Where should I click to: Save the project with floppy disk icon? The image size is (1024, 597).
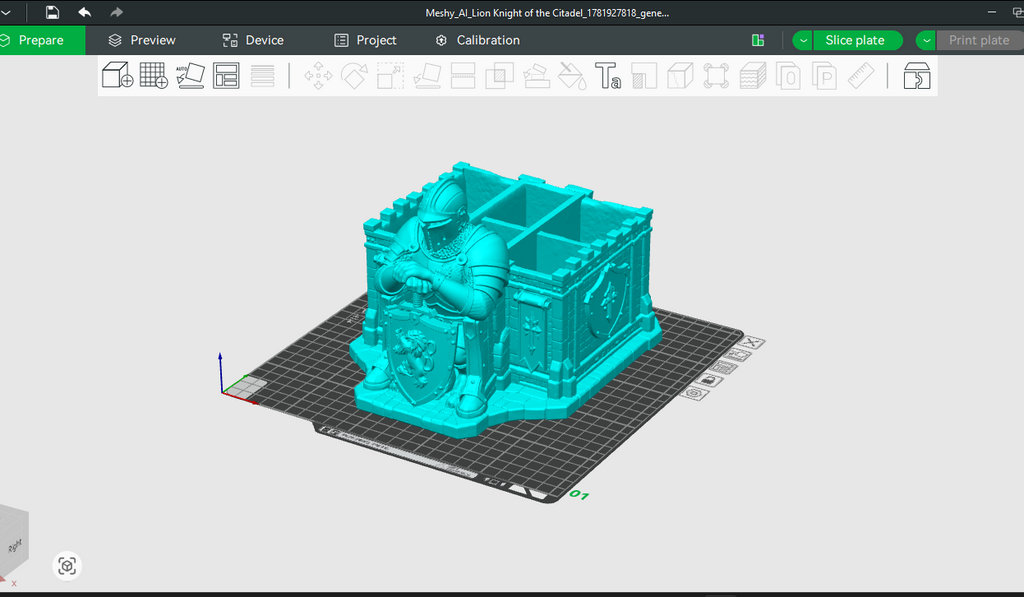click(x=52, y=12)
